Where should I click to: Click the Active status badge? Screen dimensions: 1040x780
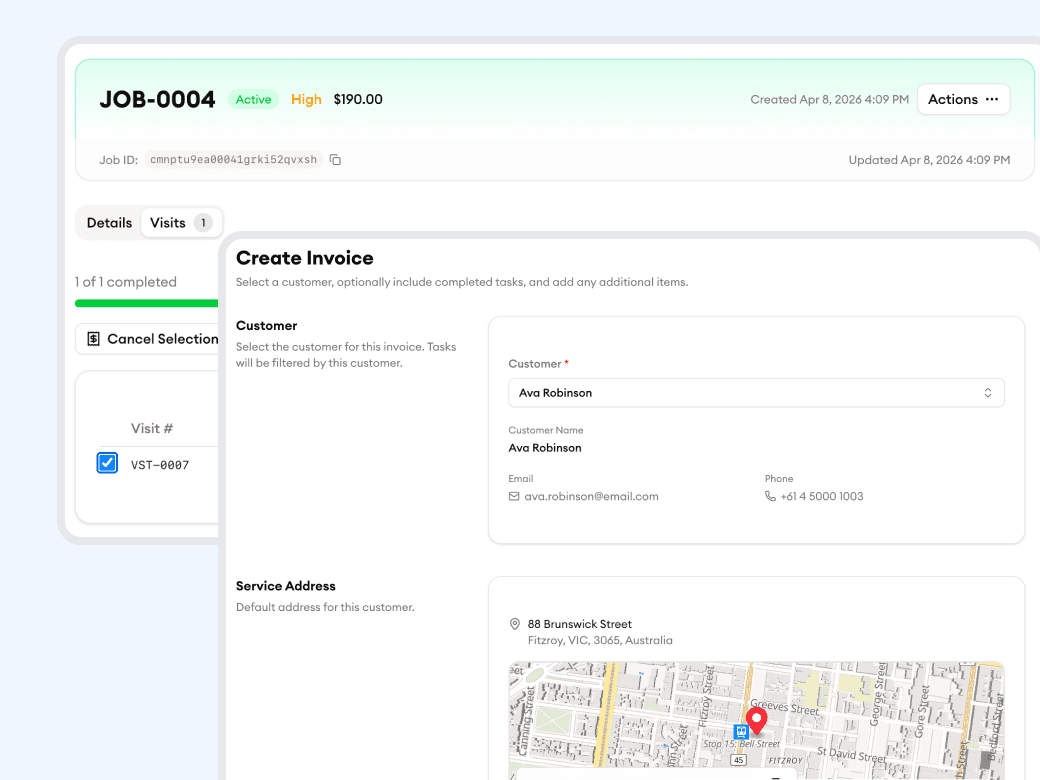point(253,99)
